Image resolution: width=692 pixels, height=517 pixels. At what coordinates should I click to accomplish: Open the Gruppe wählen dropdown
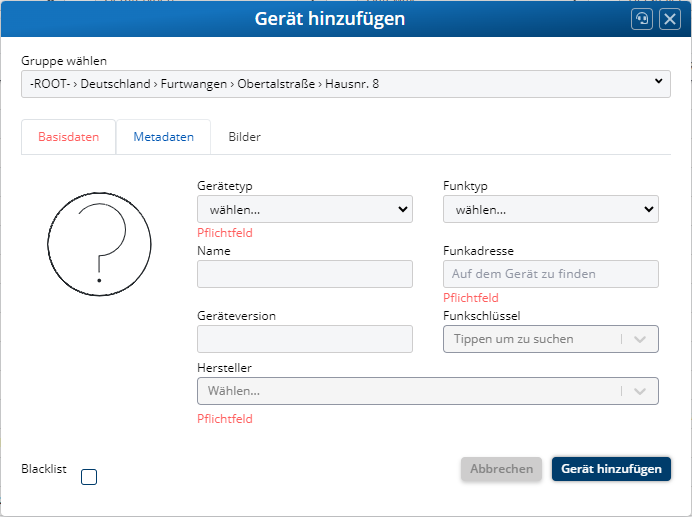[345, 84]
